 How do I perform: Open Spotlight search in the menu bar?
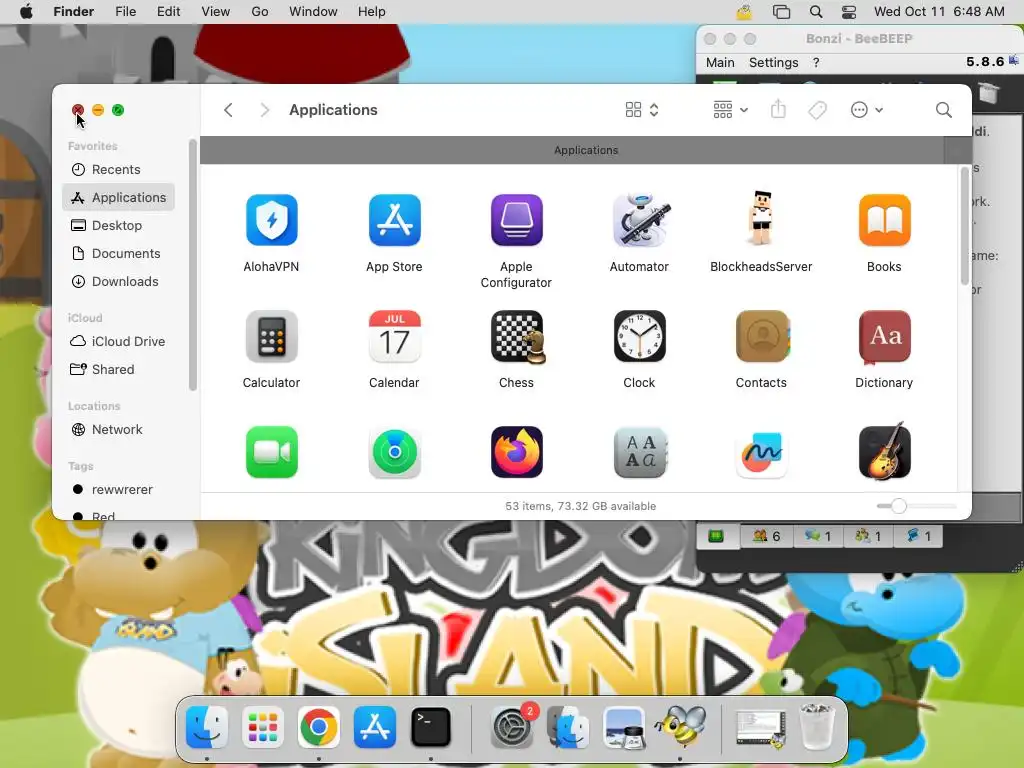pos(816,12)
